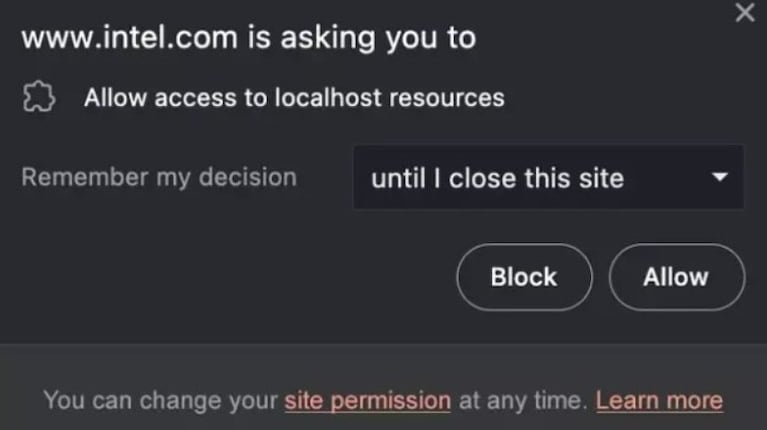
Task: Open the Remember my decision dropdown
Action: (x=547, y=178)
